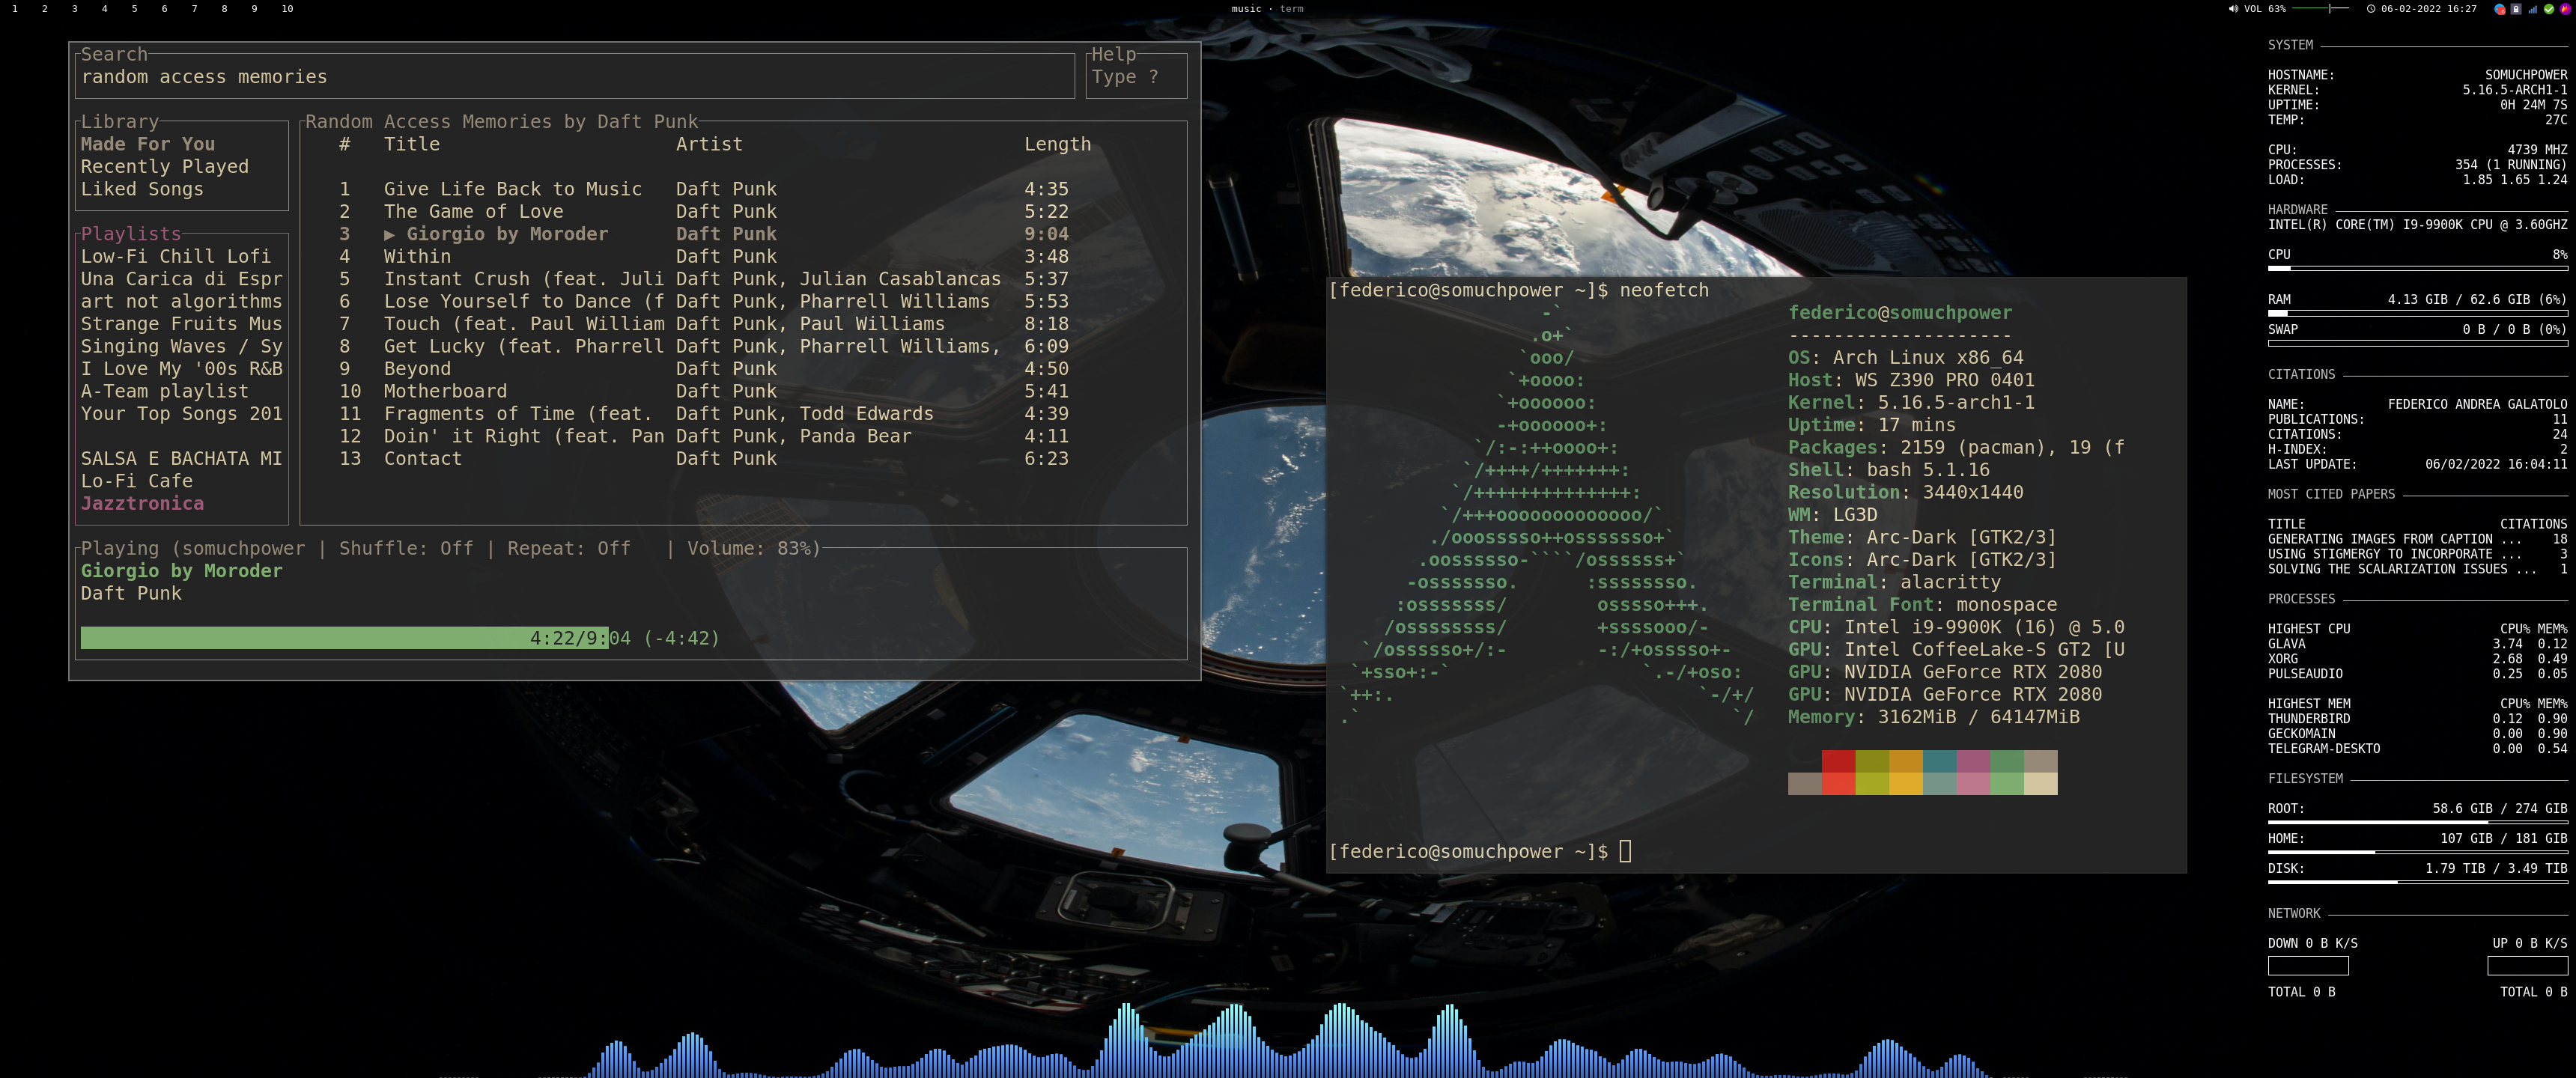This screenshot has height=1078, width=2576.
Task: Click the volume speaker icon in the top bar
Action: (x=2233, y=9)
